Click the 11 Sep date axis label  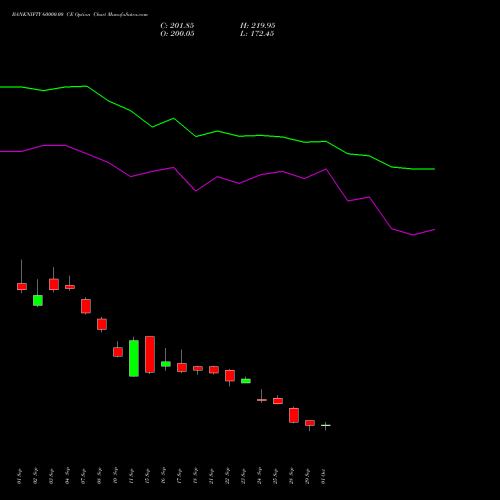(131, 476)
